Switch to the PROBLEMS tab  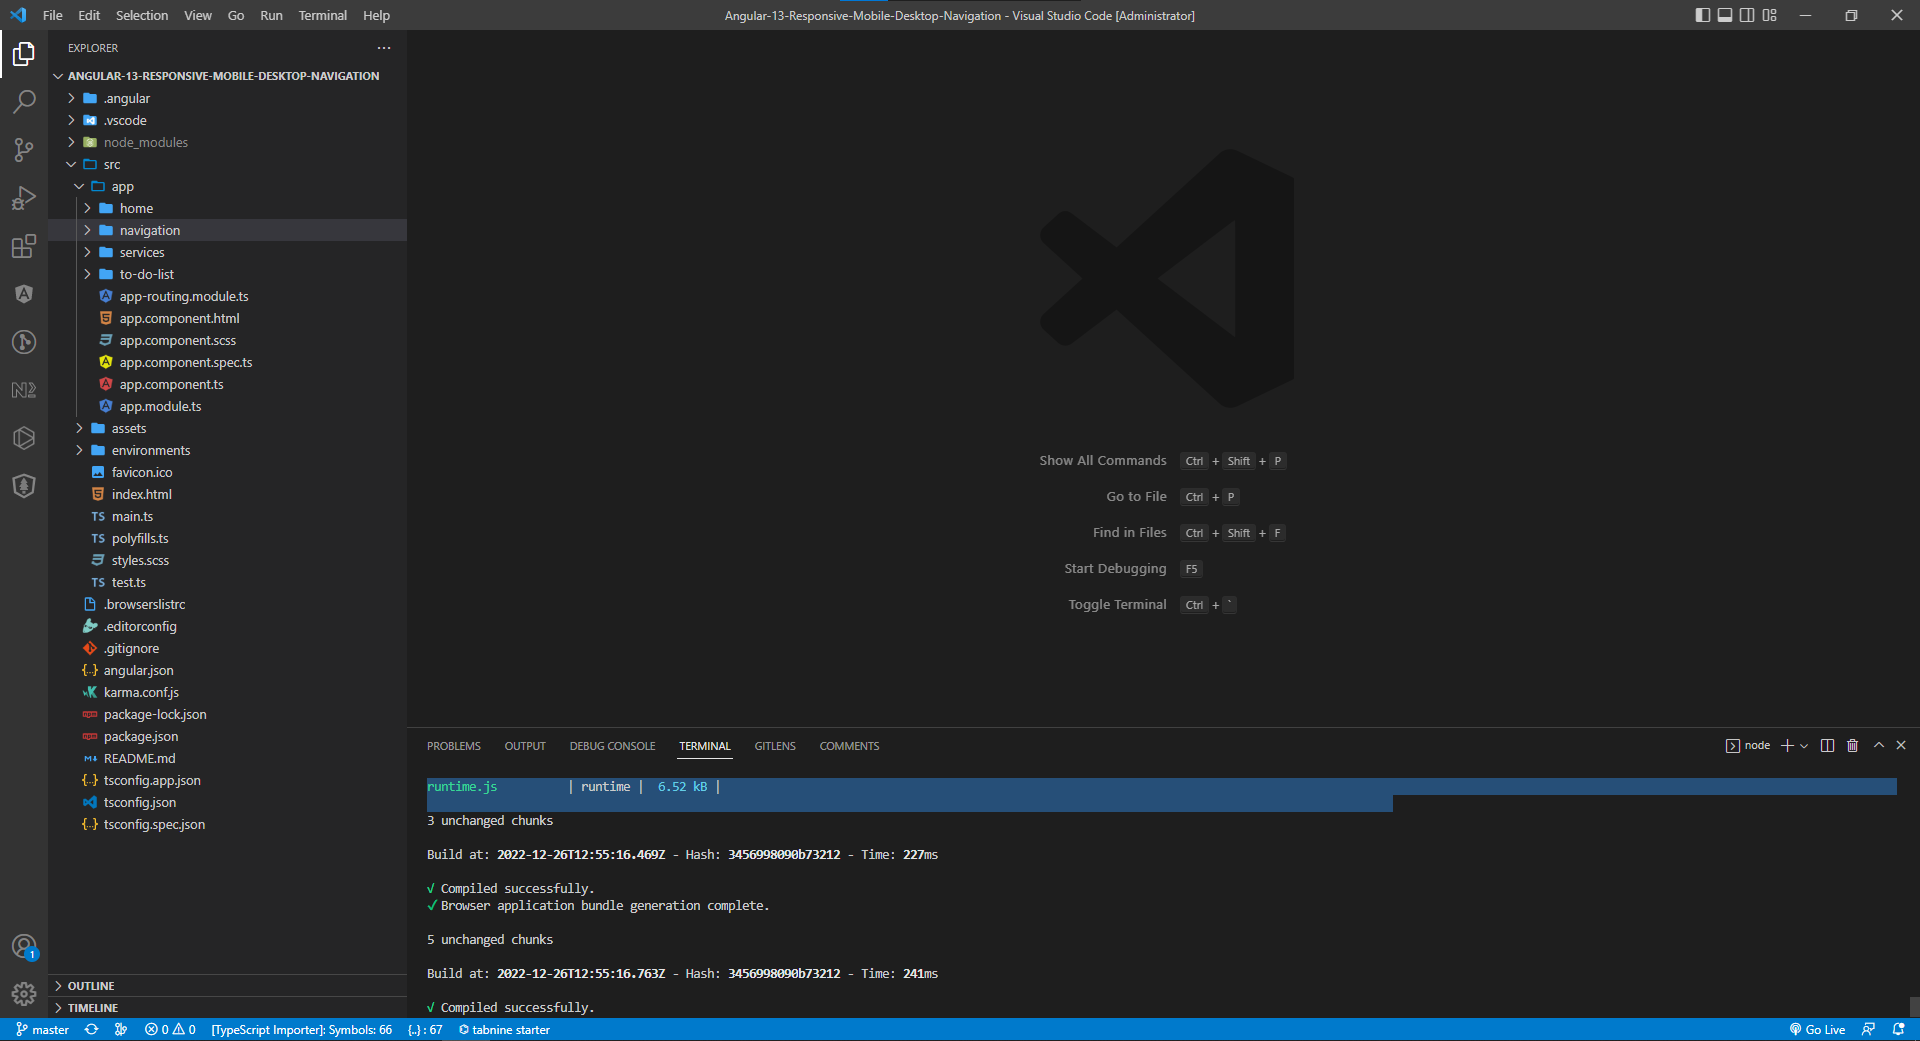(453, 745)
